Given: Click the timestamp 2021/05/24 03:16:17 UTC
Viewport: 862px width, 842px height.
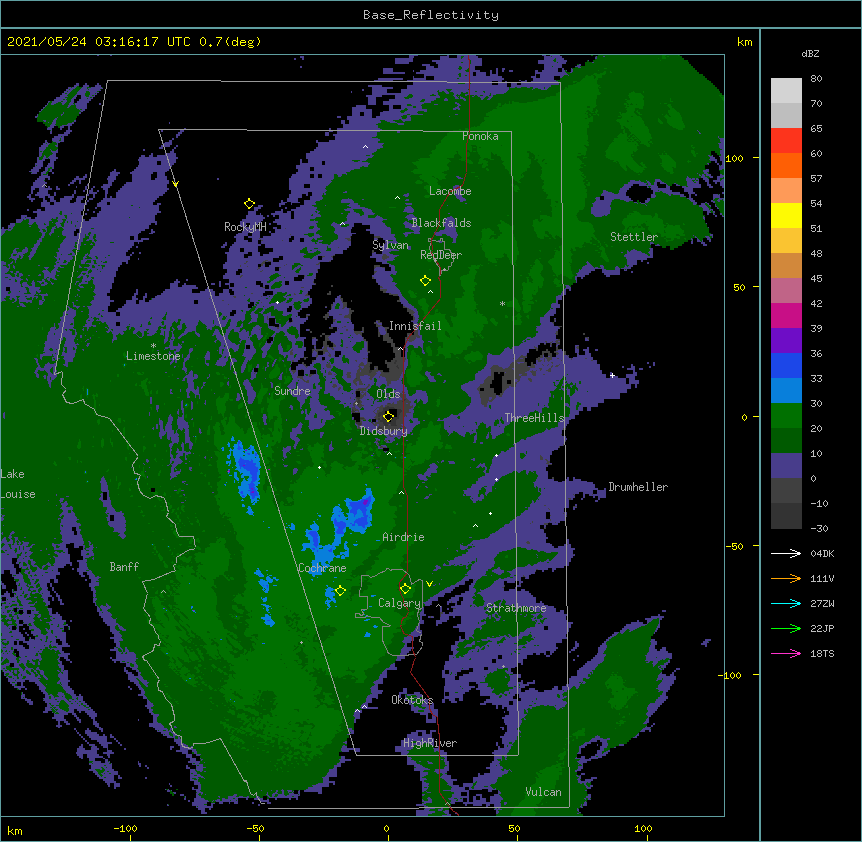Looking at the screenshot, I should [x=99, y=42].
